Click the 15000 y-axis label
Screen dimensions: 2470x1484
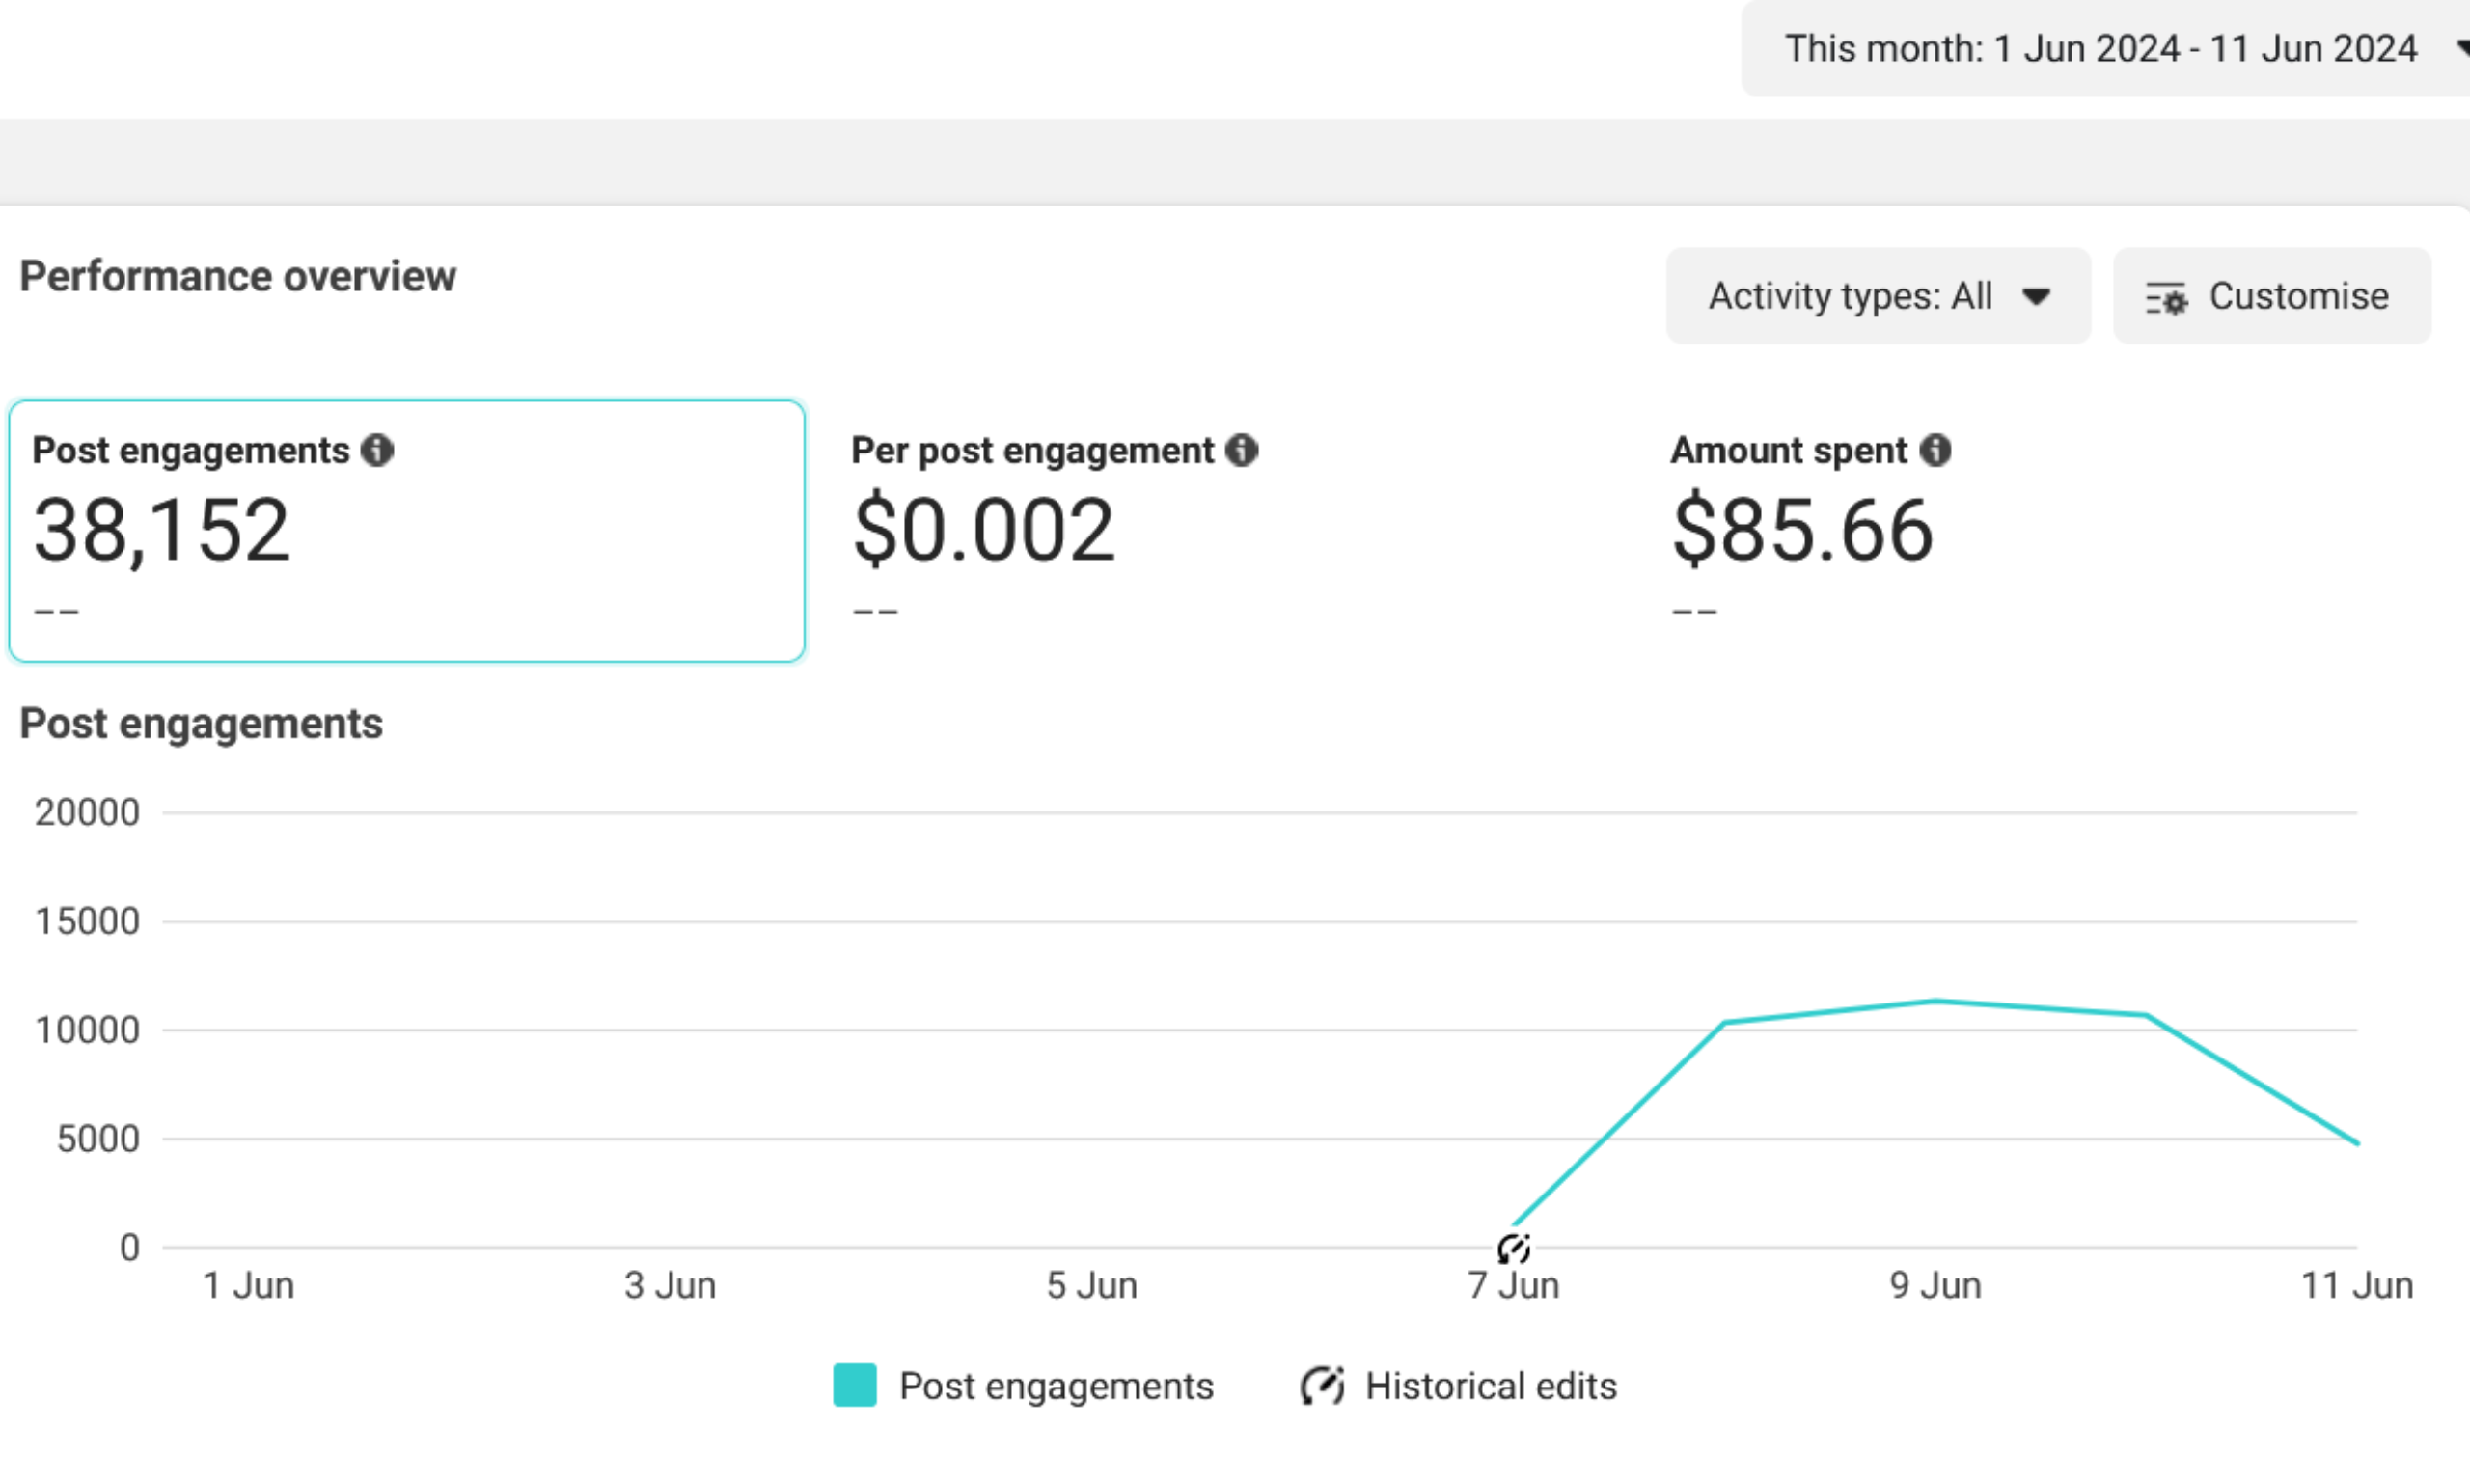(87, 922)
